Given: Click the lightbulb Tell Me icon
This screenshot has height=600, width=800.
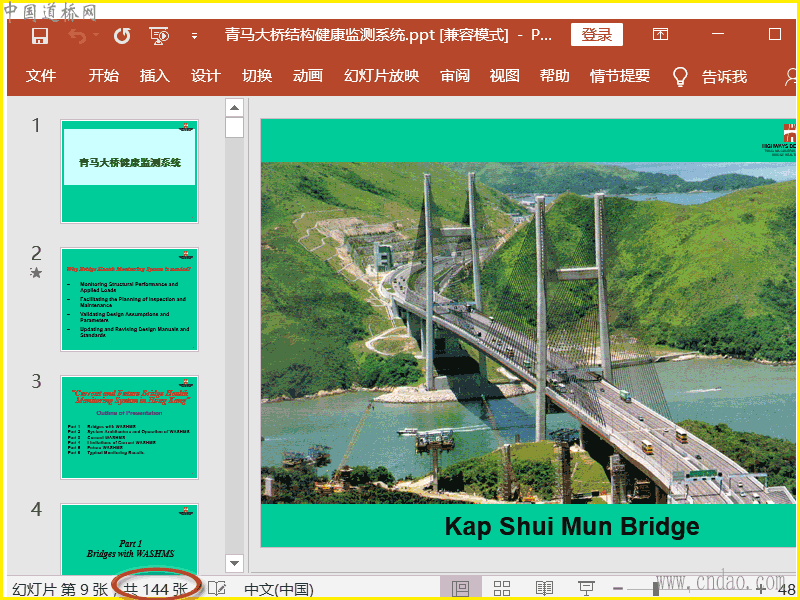Looking at the screenshot, I should (x=680, y=77).
